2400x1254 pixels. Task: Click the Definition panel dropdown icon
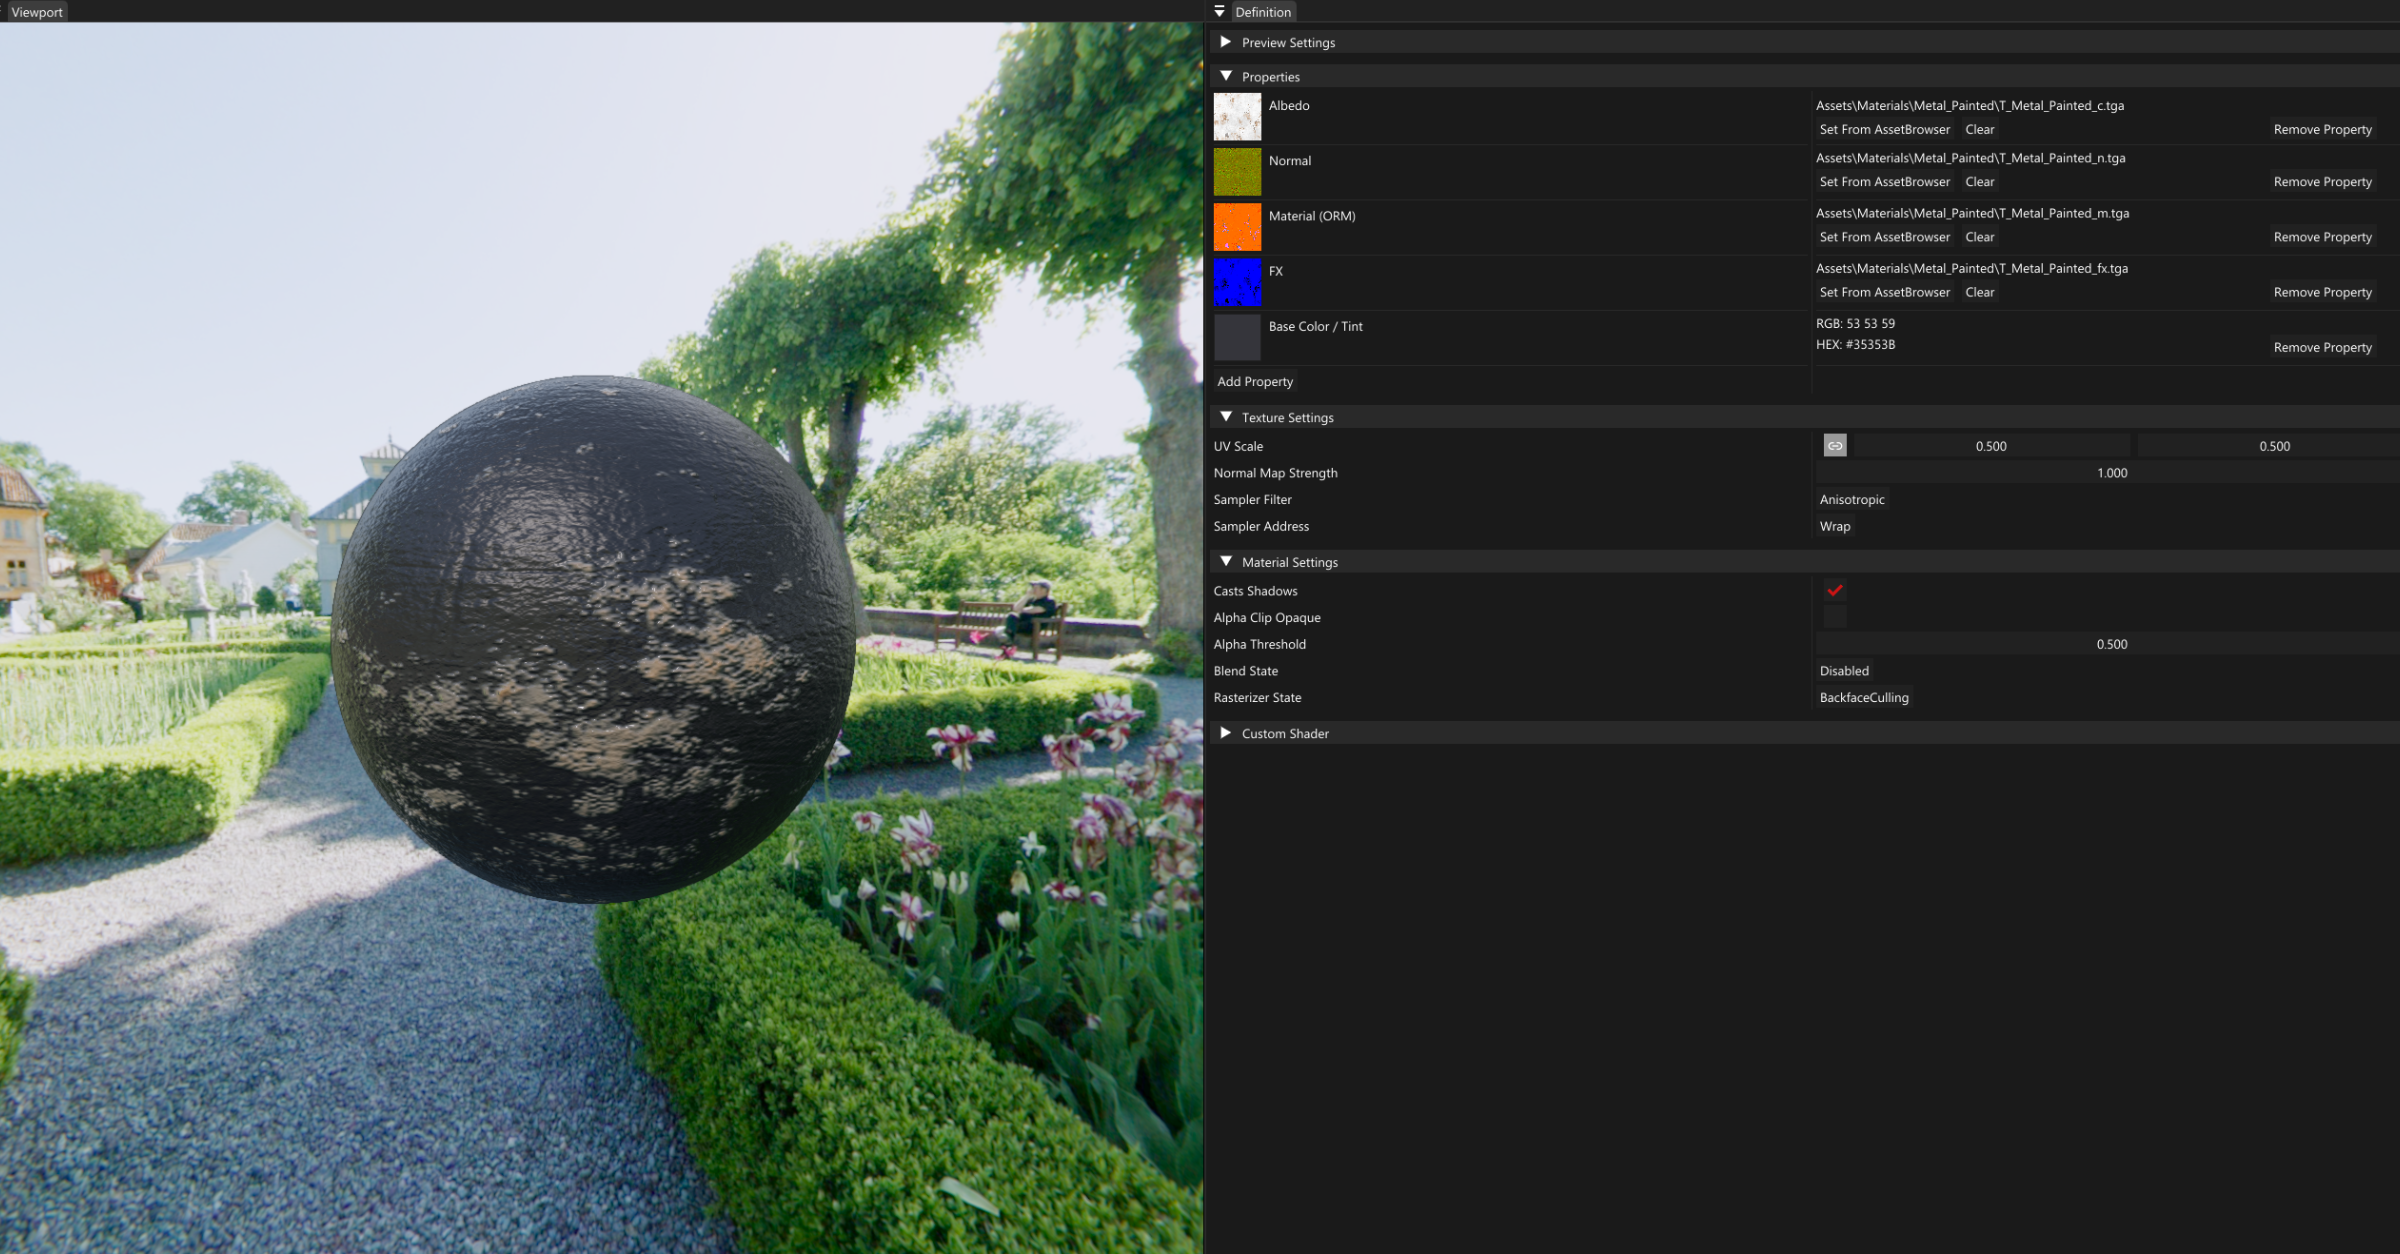[x=1219, y=12]
